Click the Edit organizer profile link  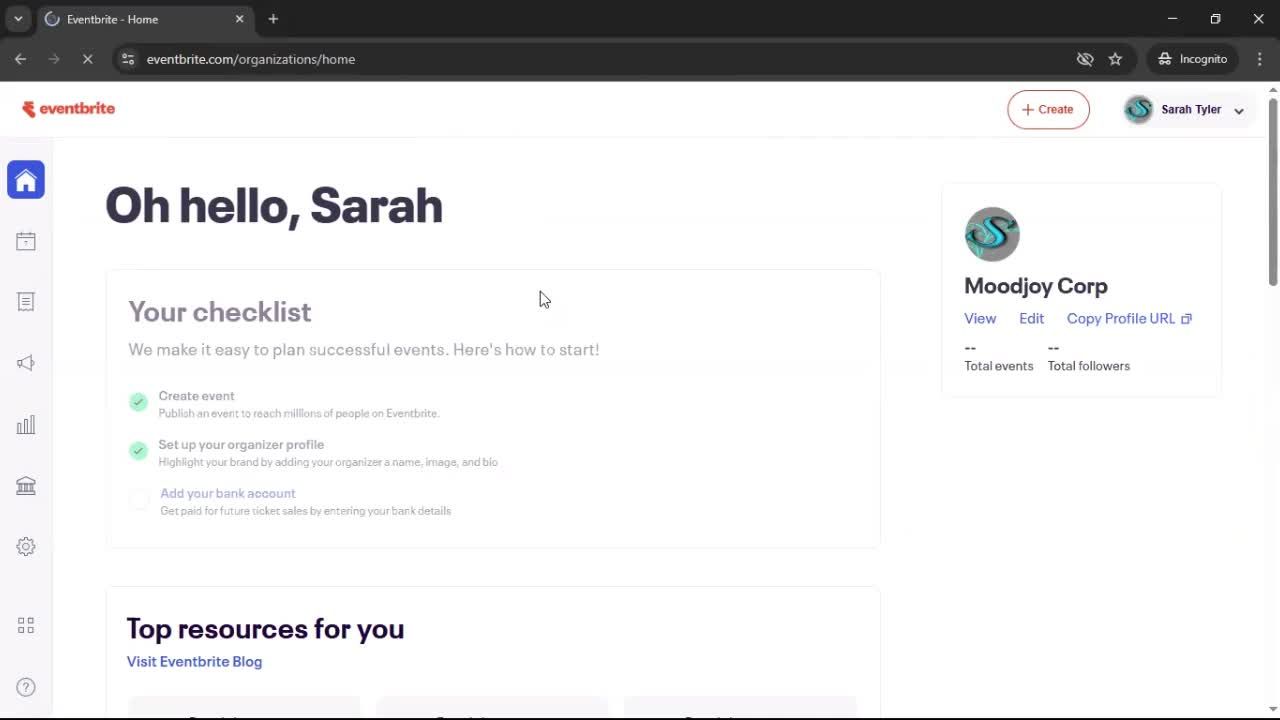[1031, 318]
